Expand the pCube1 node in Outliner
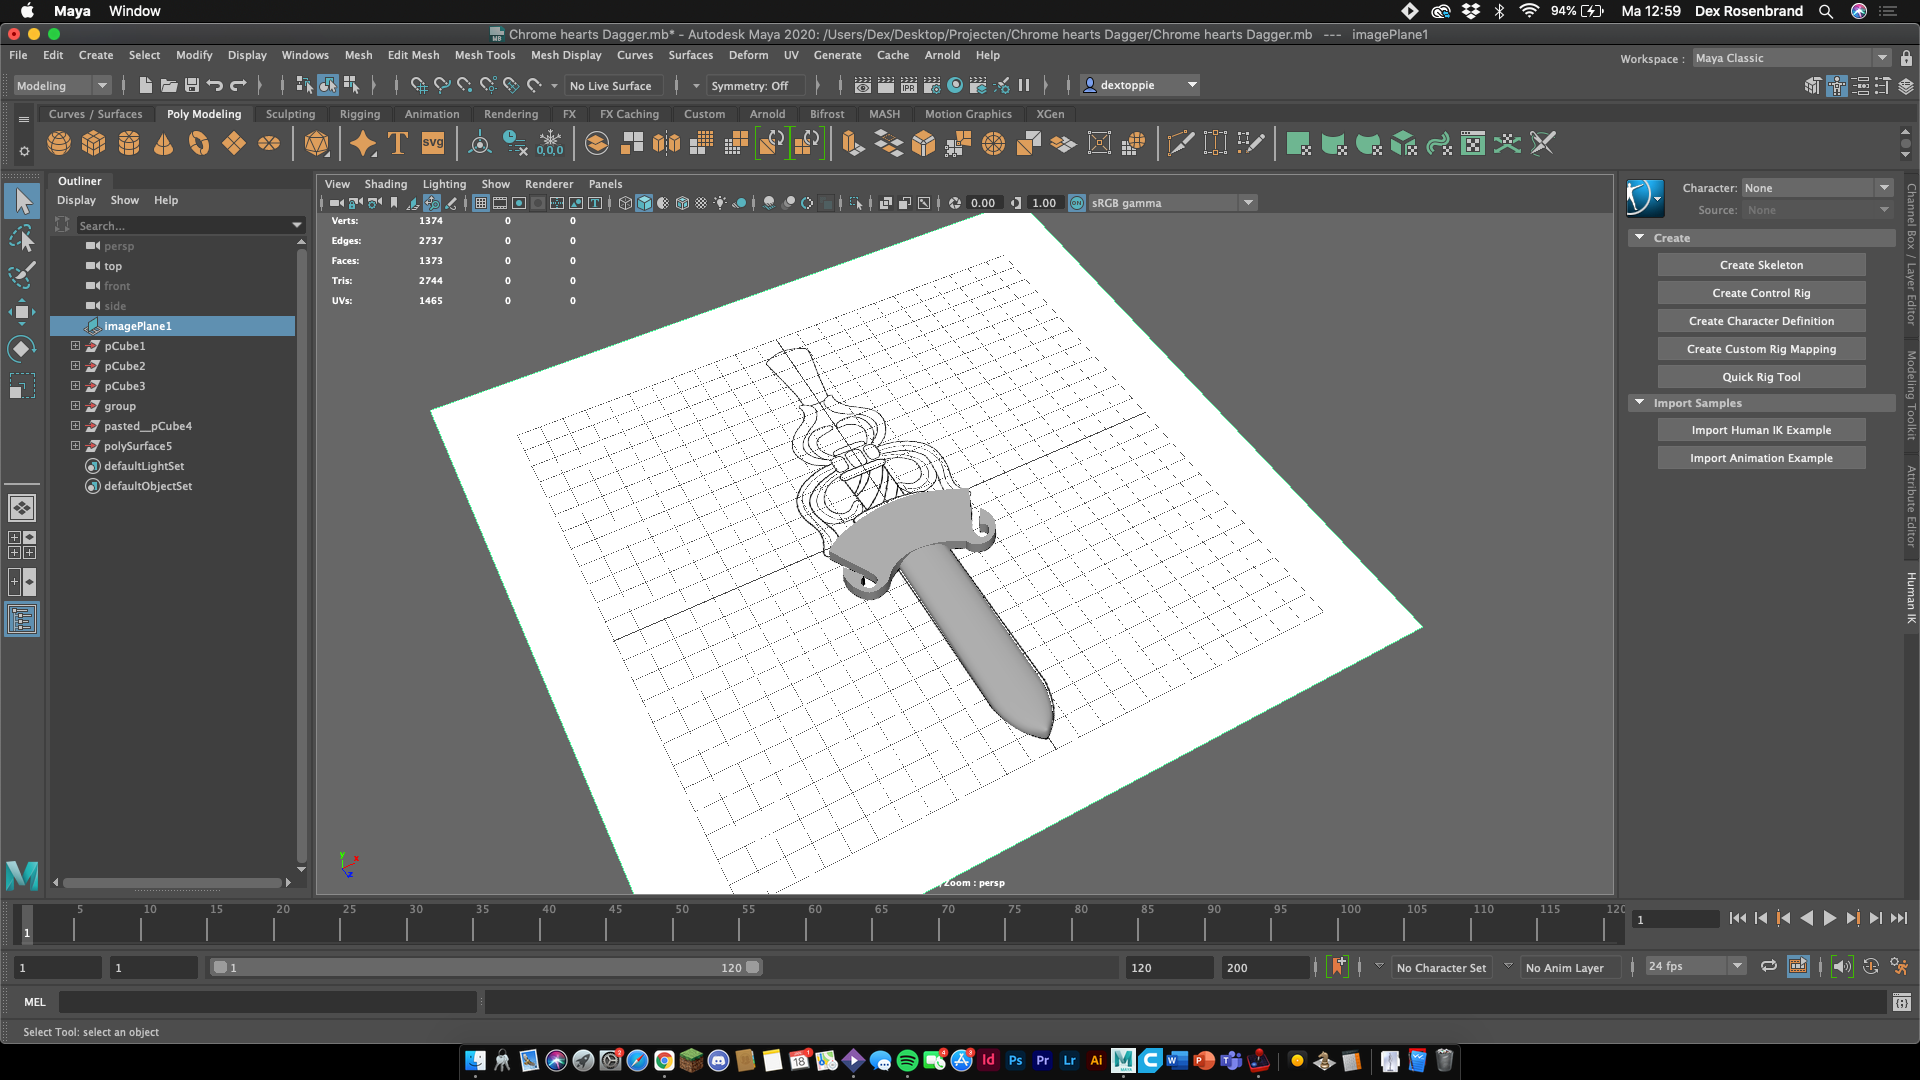The width and height of the screenshot is (1920, 1080). pos(75,346)
